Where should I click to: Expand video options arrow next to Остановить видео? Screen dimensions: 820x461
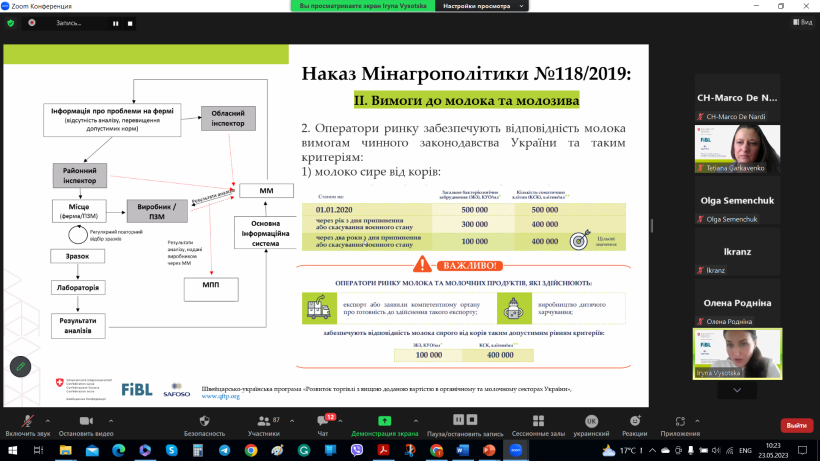point(111,421)
